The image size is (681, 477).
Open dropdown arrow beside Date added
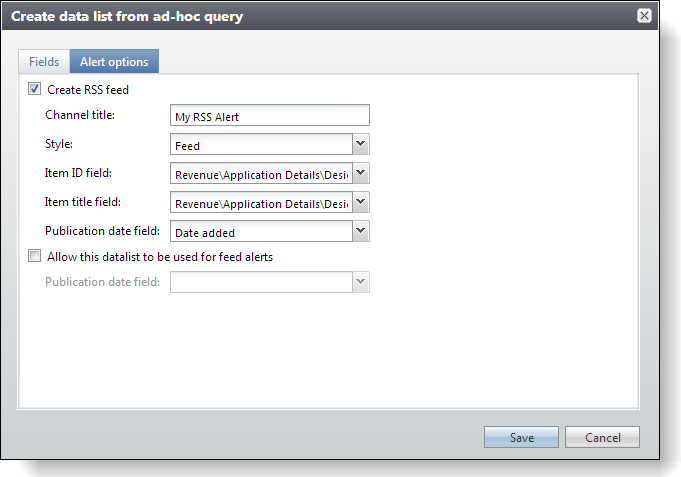(x=361, y=232)
